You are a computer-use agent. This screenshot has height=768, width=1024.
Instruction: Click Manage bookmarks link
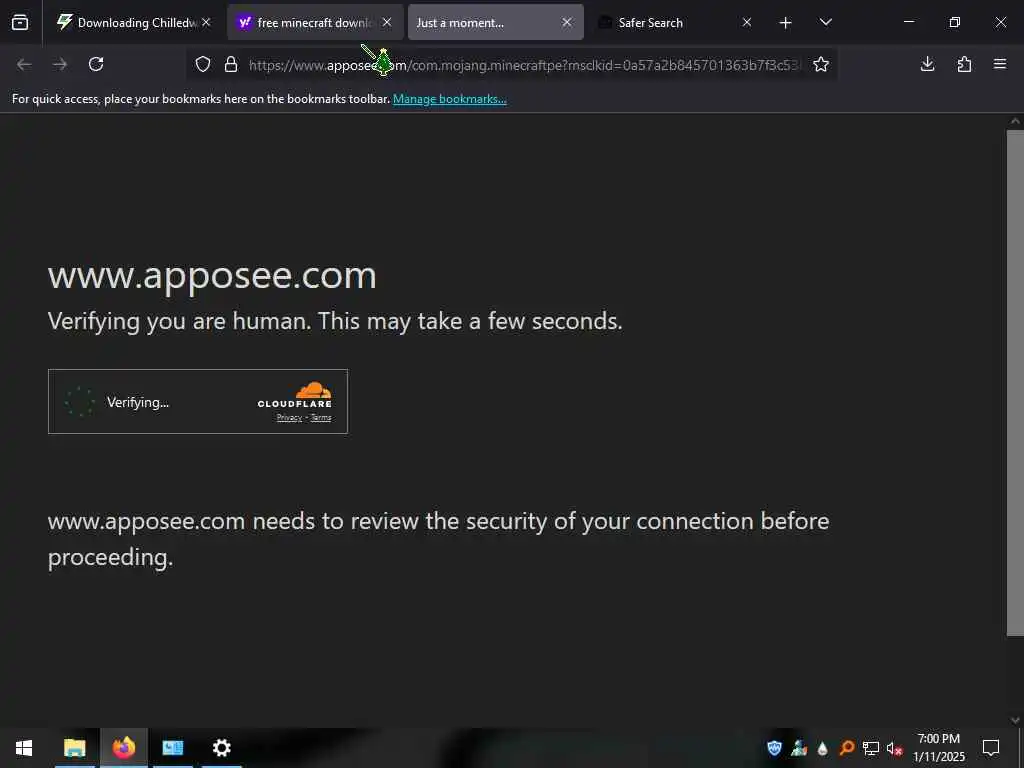449,99
